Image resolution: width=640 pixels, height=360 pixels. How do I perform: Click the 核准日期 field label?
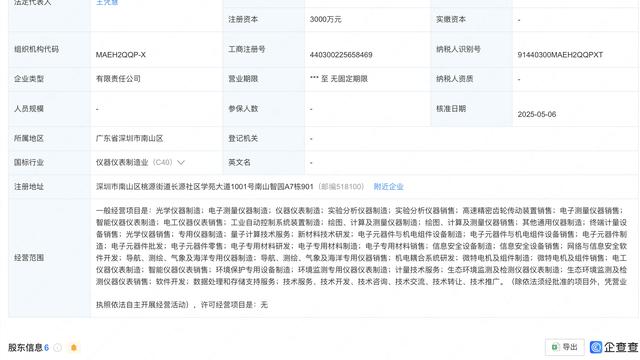point(451,109)
